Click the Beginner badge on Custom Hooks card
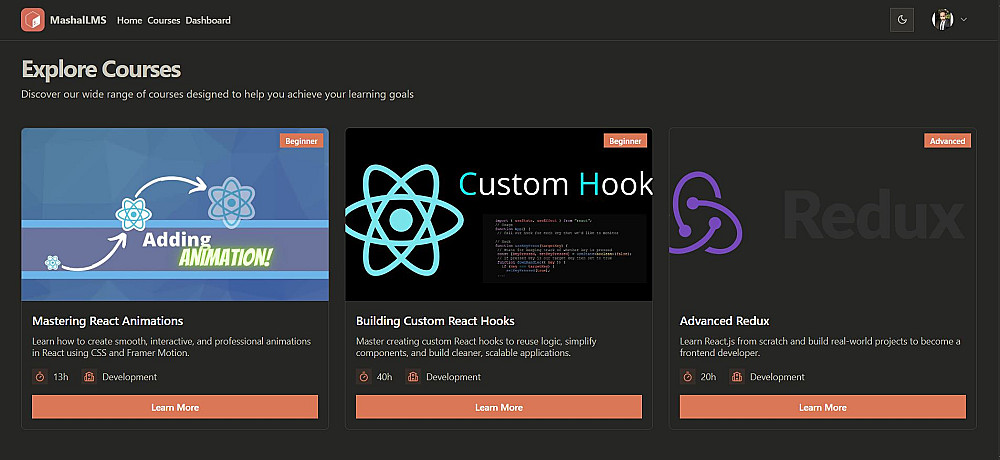The image size is (1000, 460). [x=625, y=141]
